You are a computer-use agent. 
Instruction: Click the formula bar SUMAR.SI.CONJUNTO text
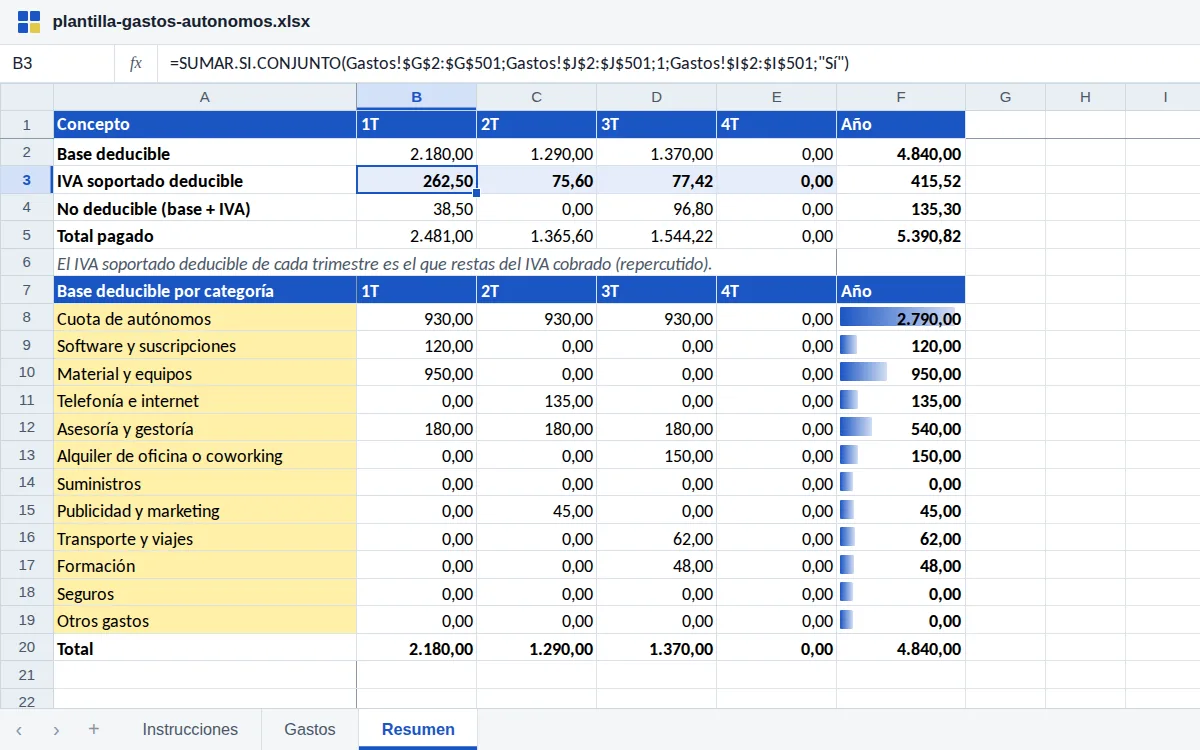pyautogui.click(x=509, y=63)
